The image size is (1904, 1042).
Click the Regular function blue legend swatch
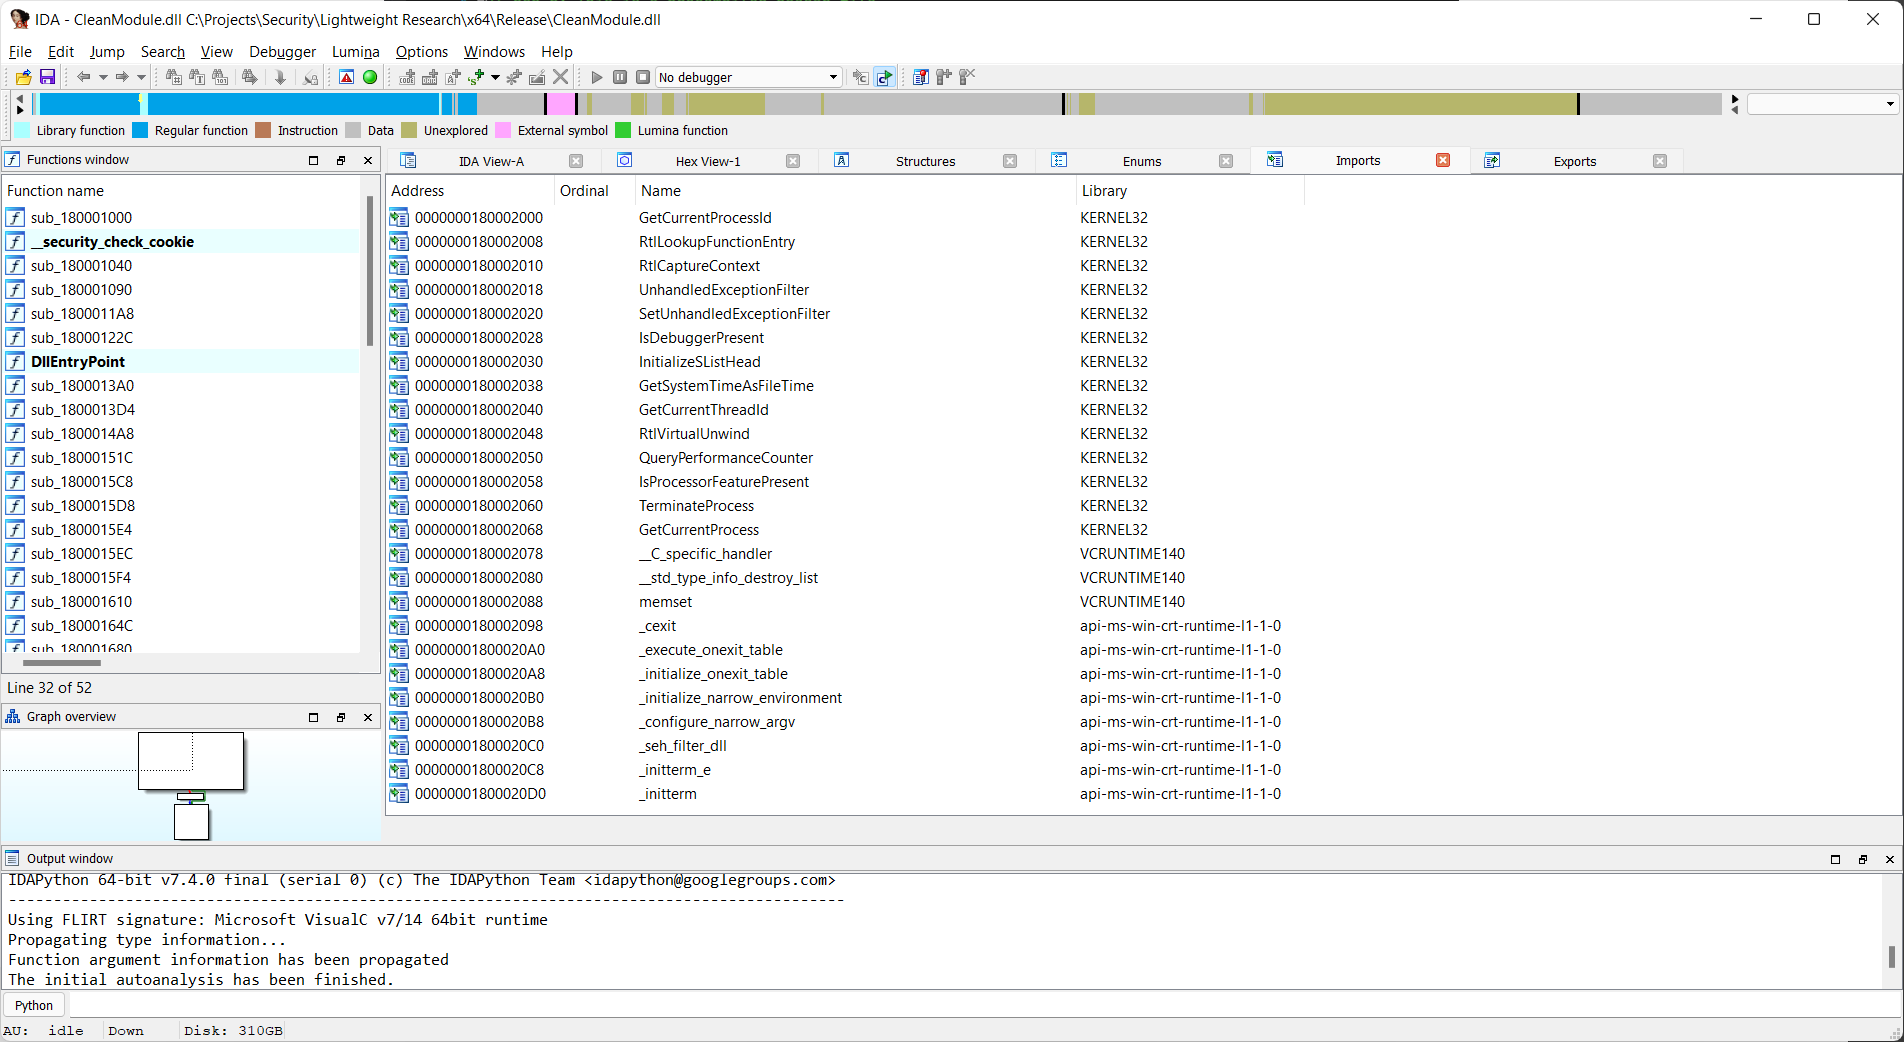[x=140, y=131]
